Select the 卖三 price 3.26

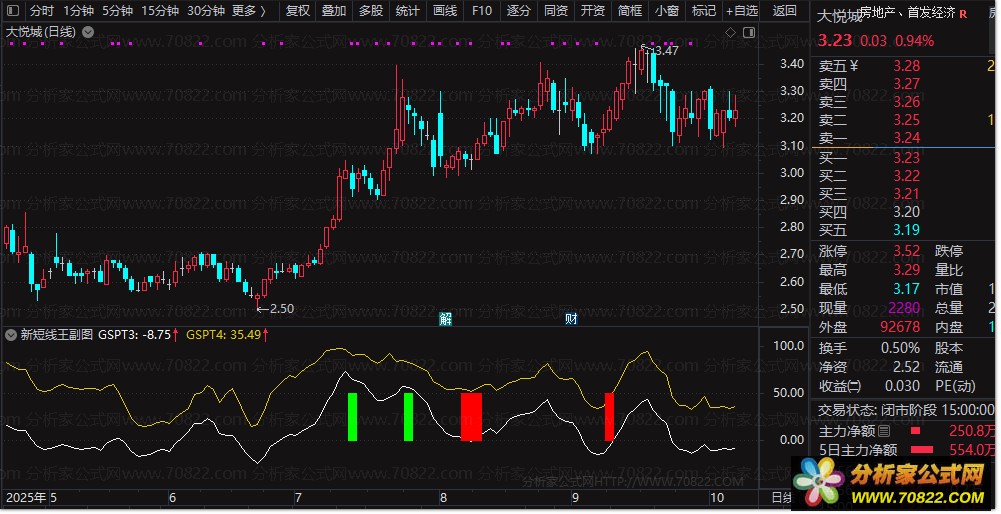(907, 102)
